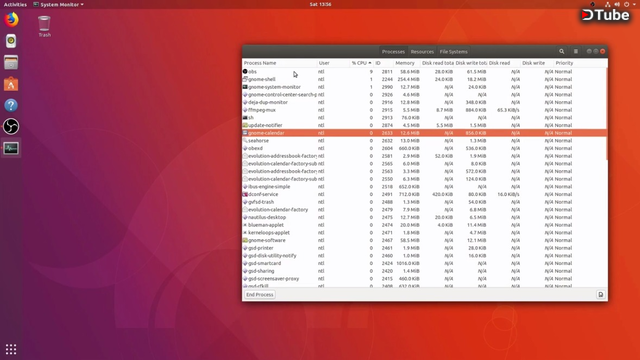Screen dimensions: 640x360
Task: Open the hamburger menu in System Monitor
Action: pyautogui.click(x=576, y=51)
